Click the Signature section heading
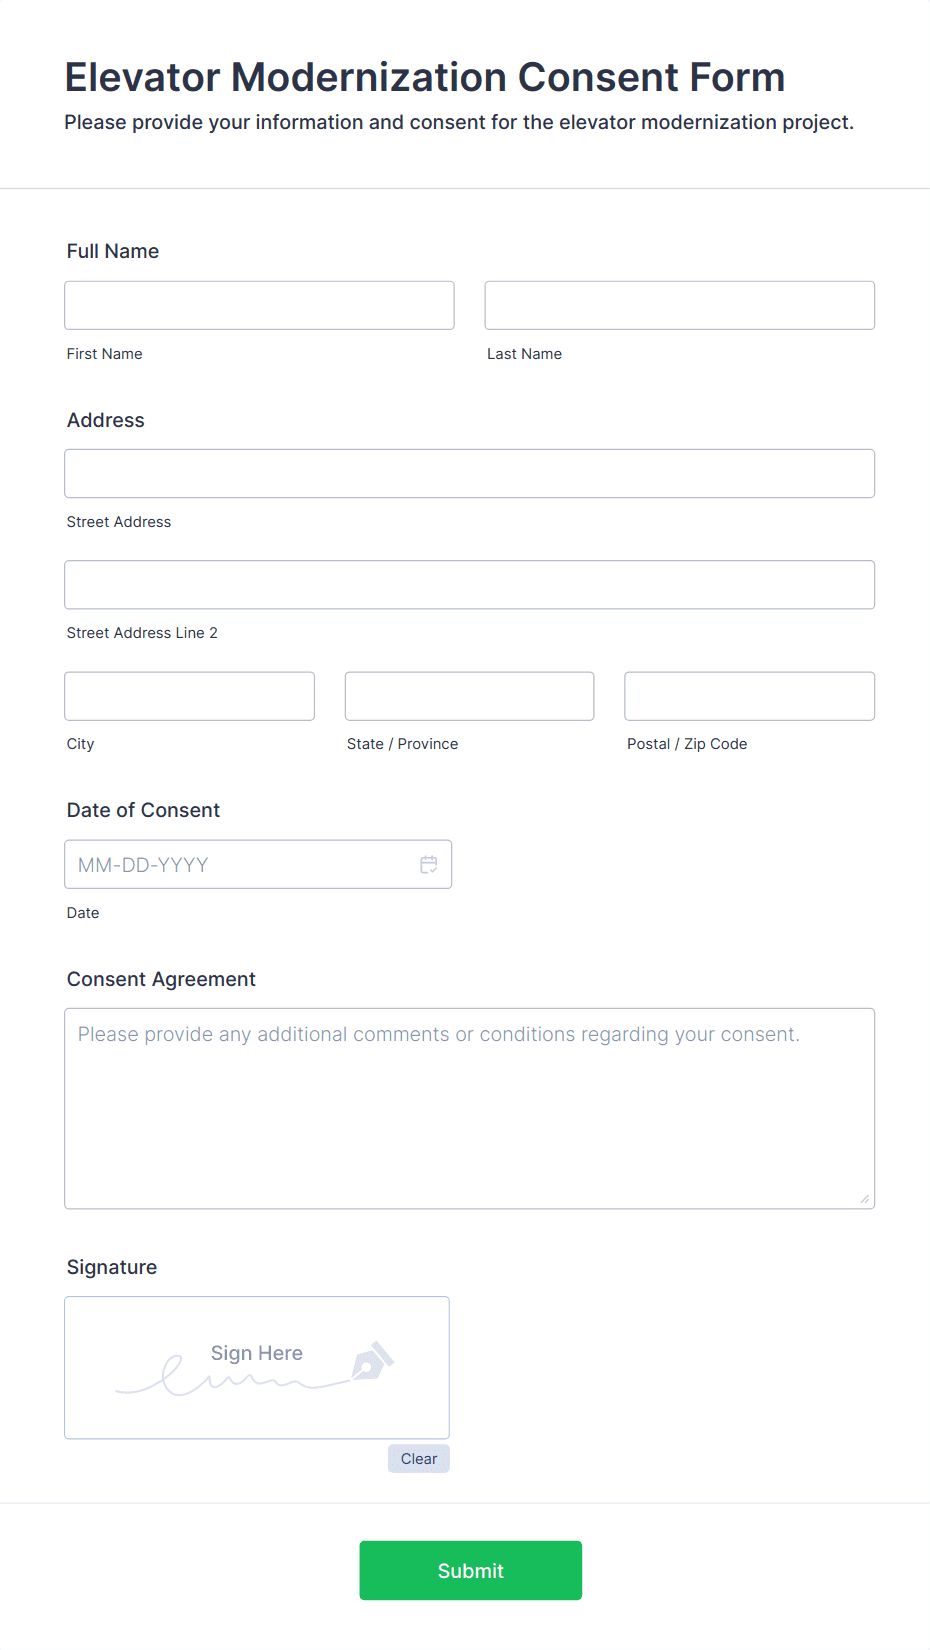This screenshot has width=930, height=1650. coord(111,1267)
